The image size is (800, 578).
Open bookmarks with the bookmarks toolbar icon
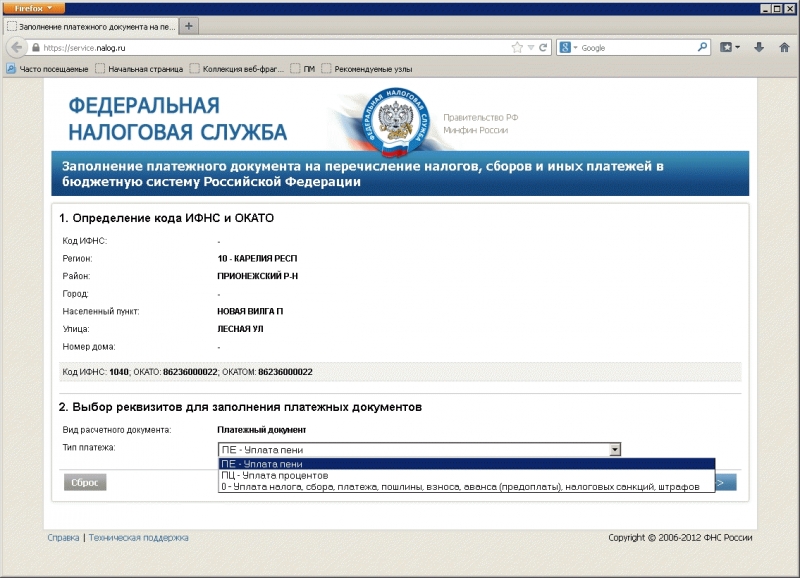pos(727,46)
